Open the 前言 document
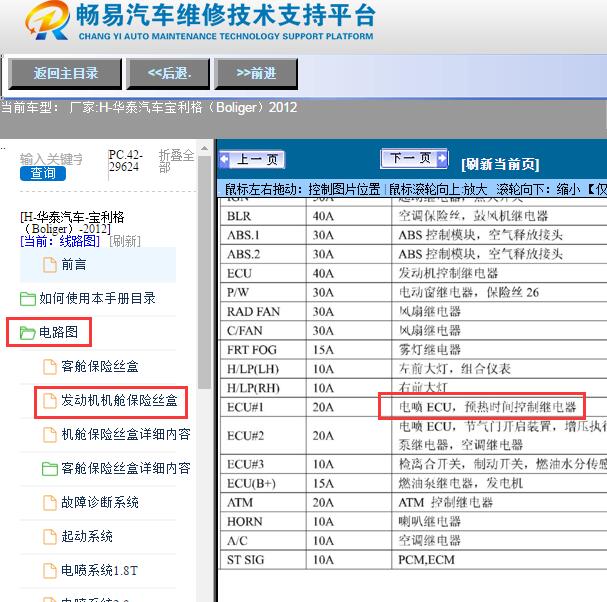The image size is (607, 602). (x=74, y=265)
